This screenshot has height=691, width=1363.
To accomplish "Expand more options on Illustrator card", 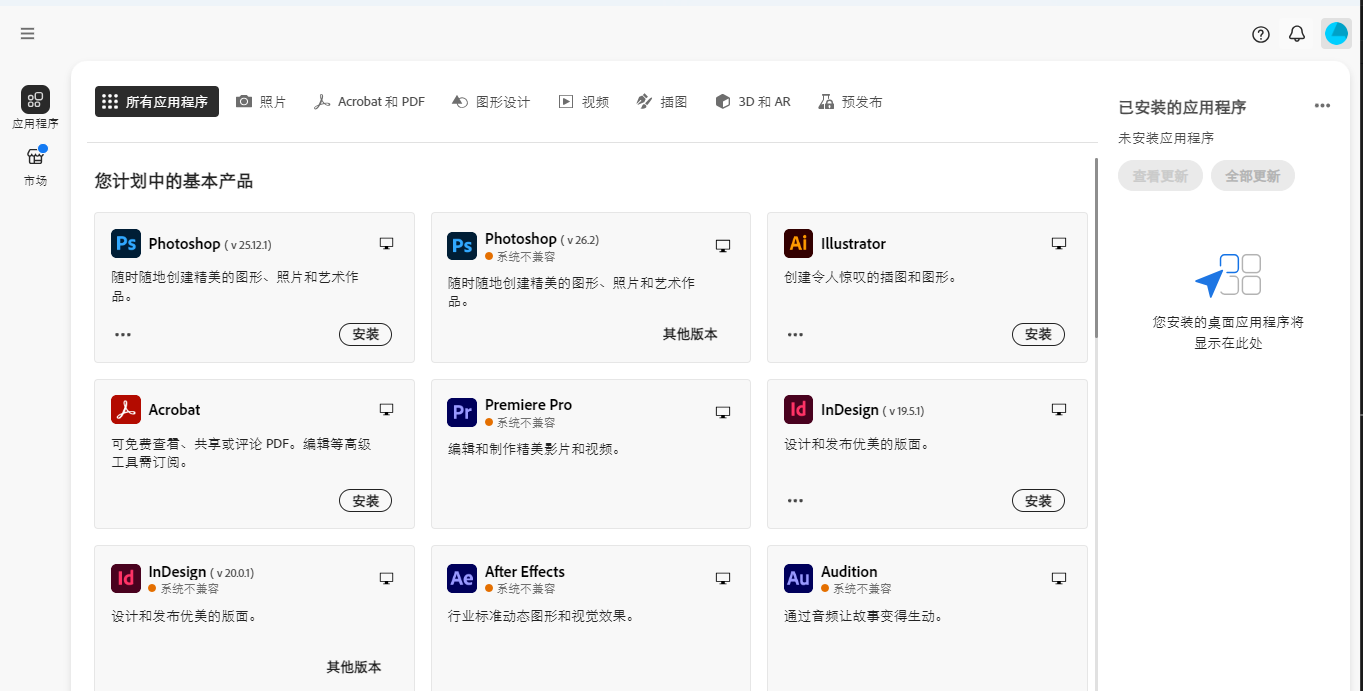I will click(x=795, y=335).
